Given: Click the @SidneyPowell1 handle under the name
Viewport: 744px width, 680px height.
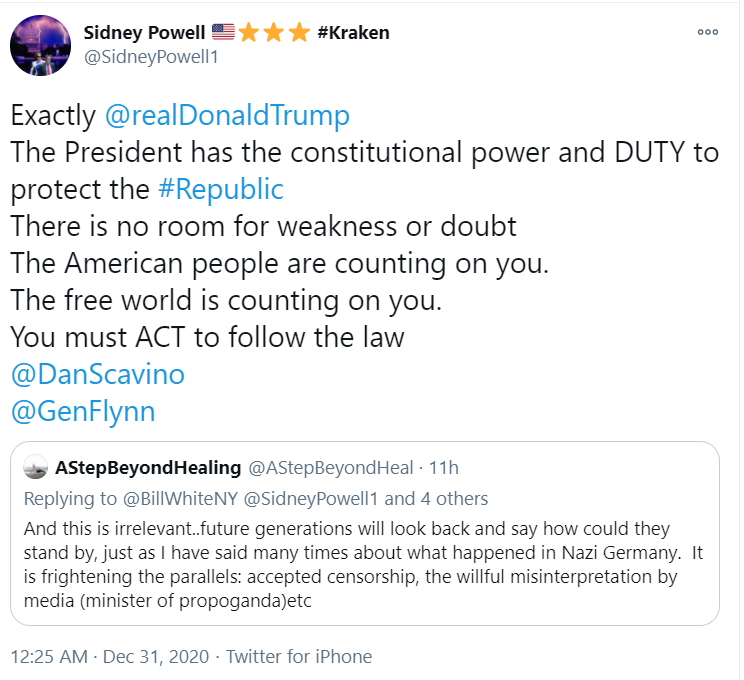Looking at the screenshot, I should click(150, 57).
